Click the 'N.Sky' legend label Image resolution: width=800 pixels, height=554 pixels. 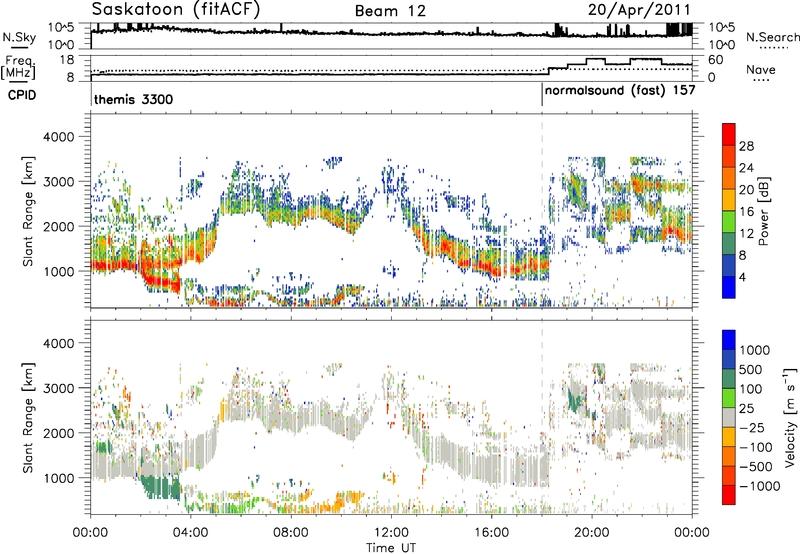pyautogui.click(x=19, y=37)
